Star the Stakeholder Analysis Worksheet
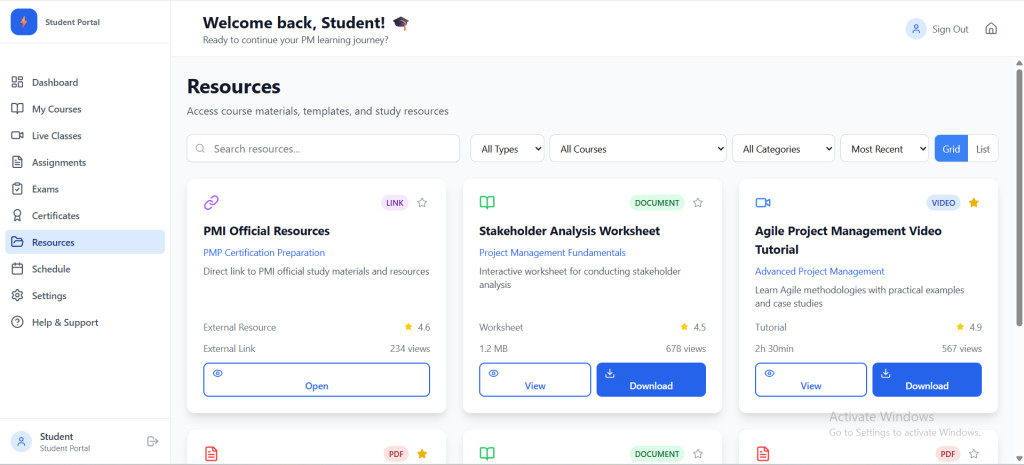The image size is (1024, 465). pyautogui.click(x=698, y=203)
